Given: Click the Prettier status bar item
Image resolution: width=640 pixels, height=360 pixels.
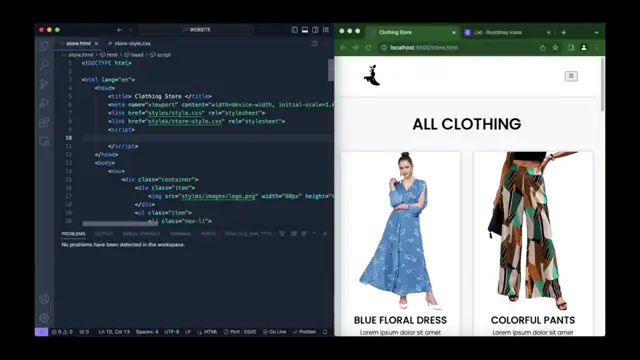Looking at the screenshot, I should [304, 332].
